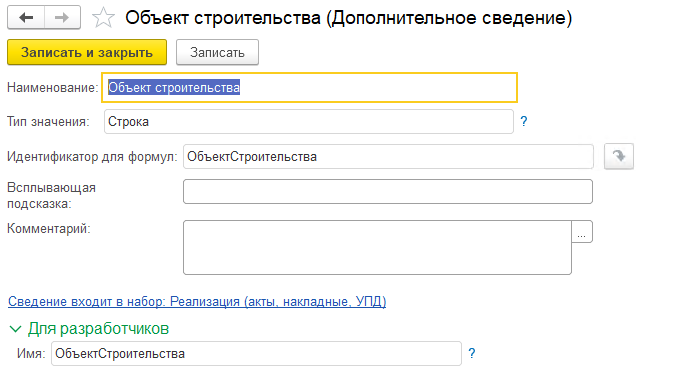693x383 pixels.
Task: Click the Наименование label
Action: [53, 87]
